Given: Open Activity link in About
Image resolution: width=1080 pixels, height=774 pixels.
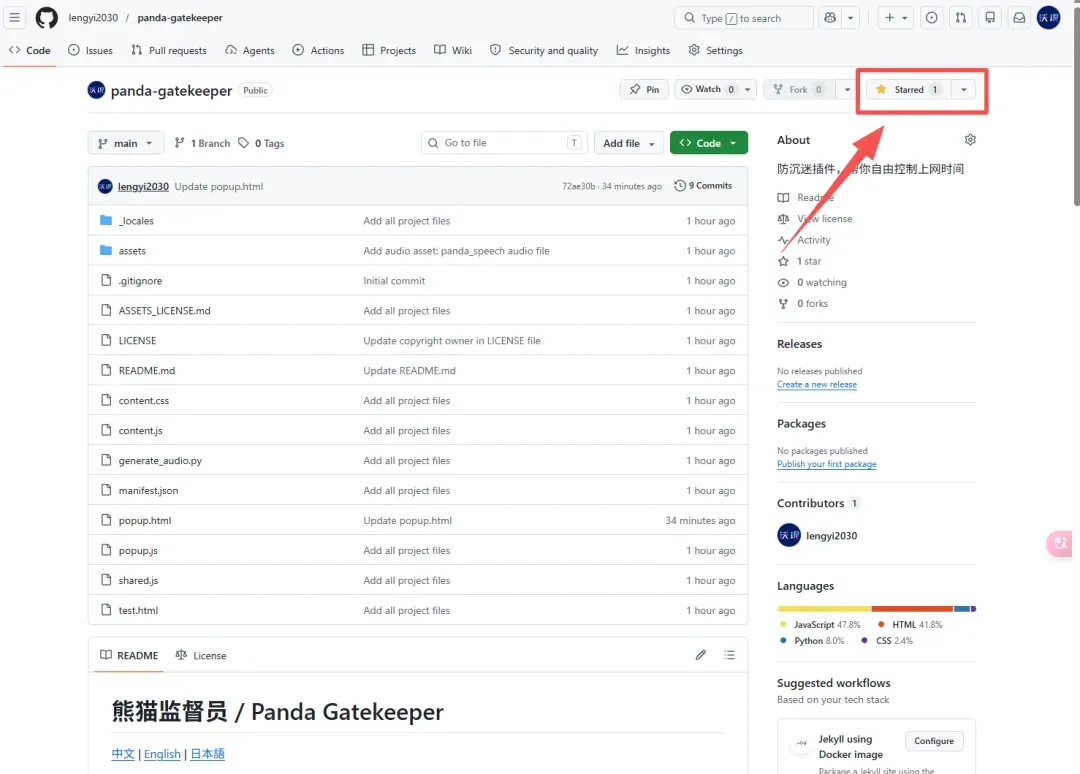Looking at the screenshot, I should pyautogui.click(x=813, y=240).
